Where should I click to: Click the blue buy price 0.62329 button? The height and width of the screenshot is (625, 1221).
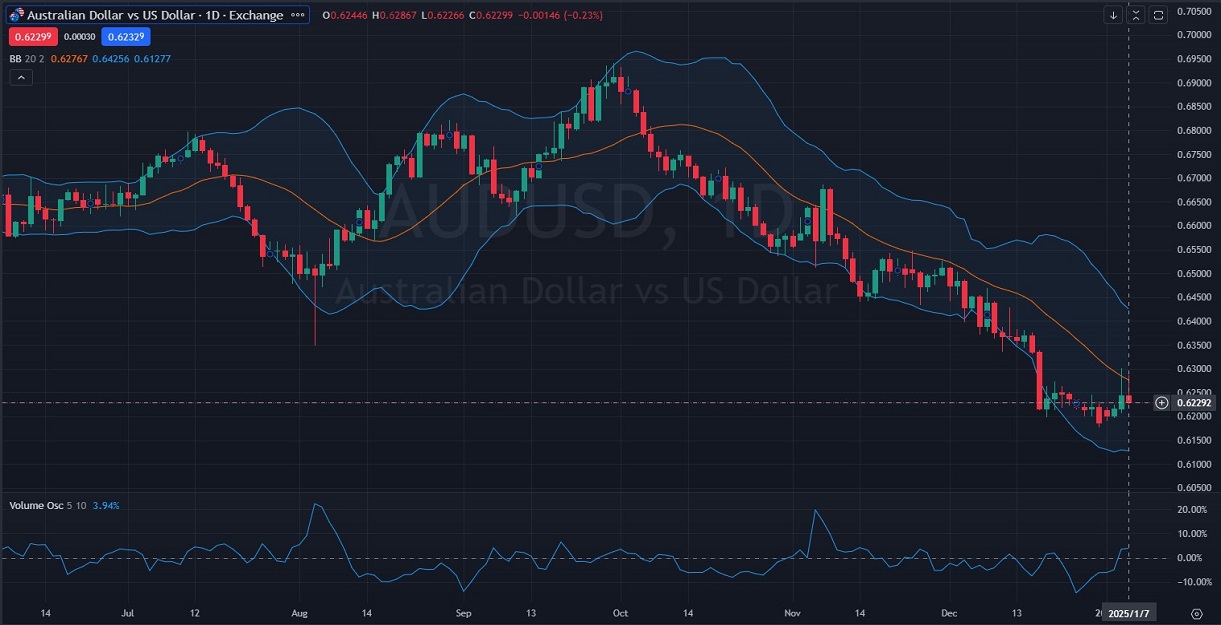point(125,37)
